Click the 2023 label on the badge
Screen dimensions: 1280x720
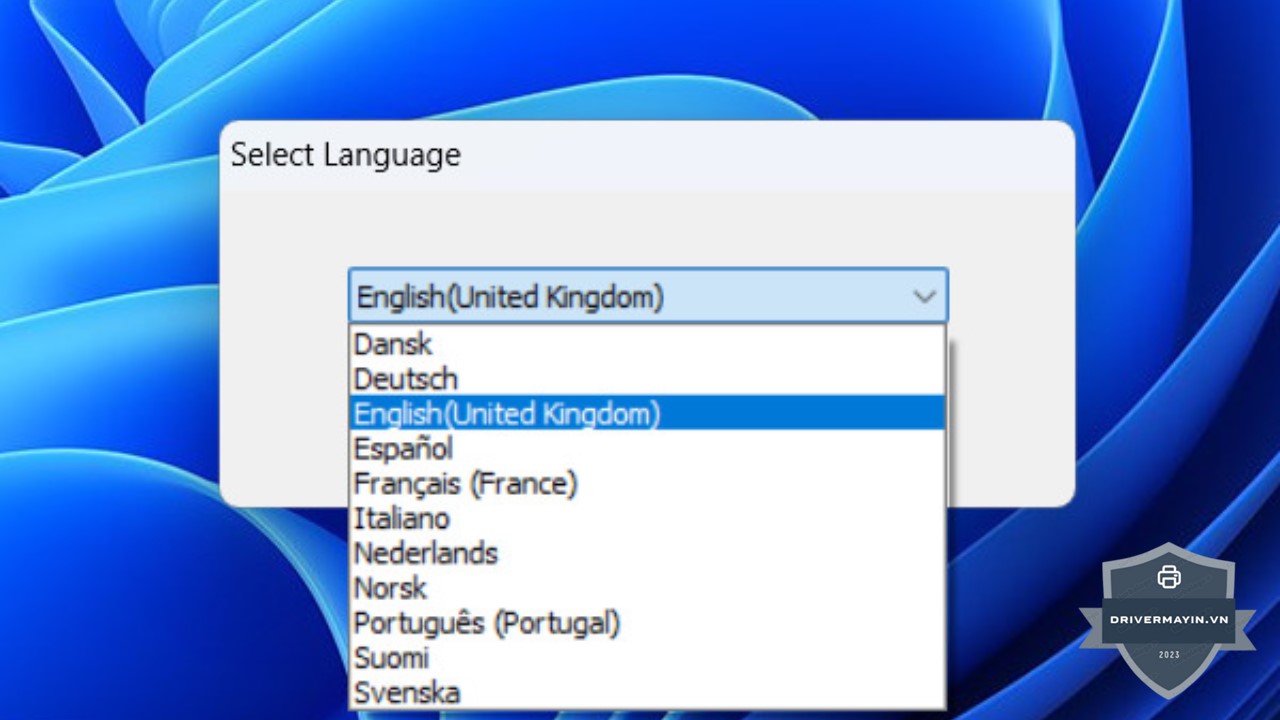[x=1168, y=655]
